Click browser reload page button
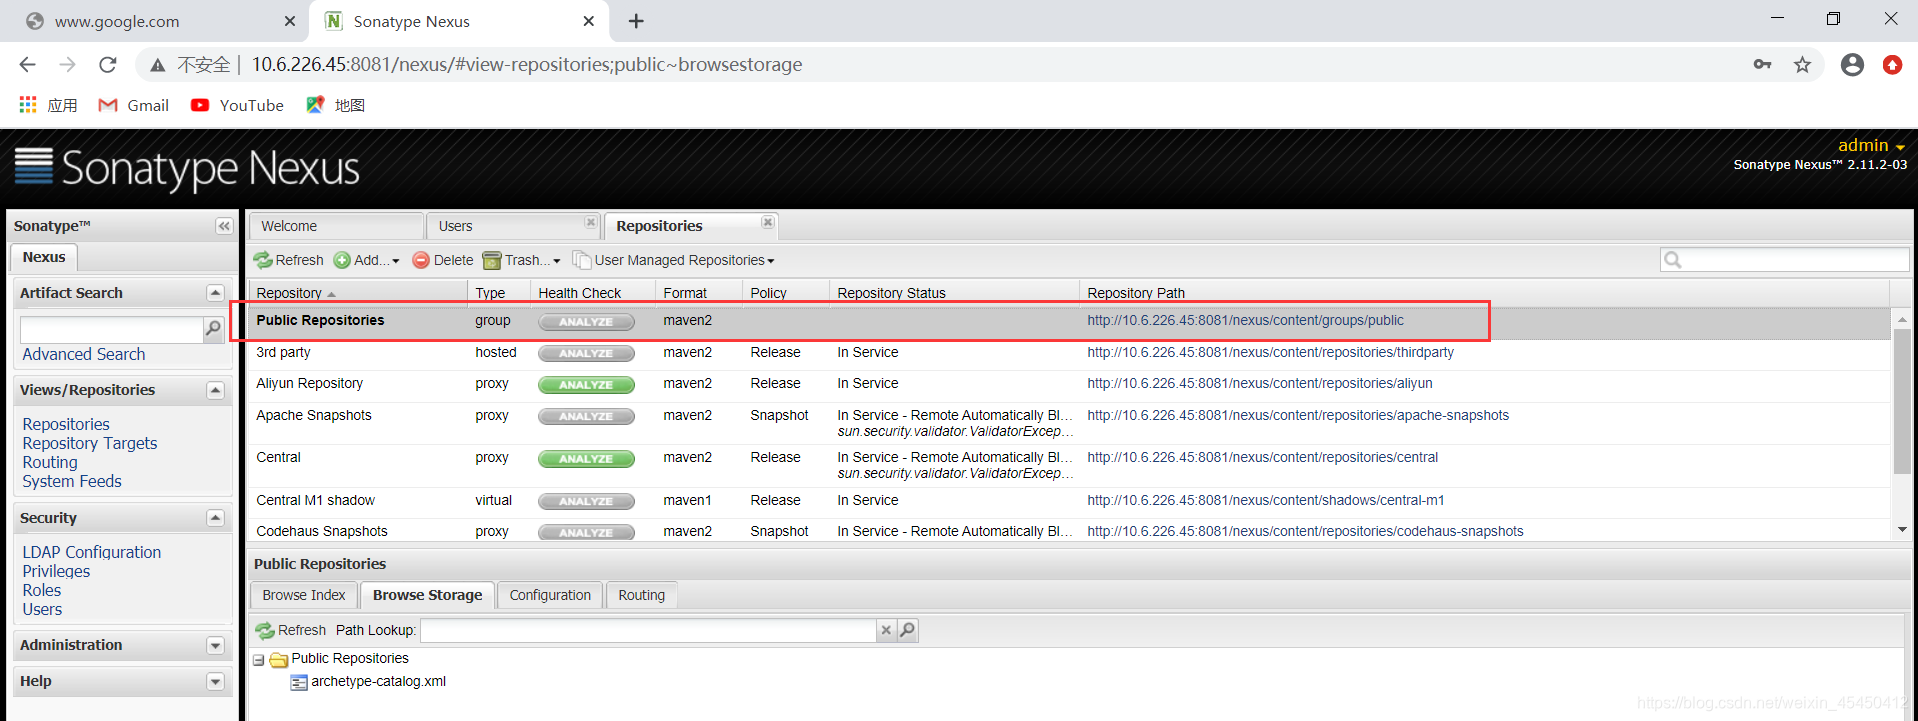 pos(108,65)
